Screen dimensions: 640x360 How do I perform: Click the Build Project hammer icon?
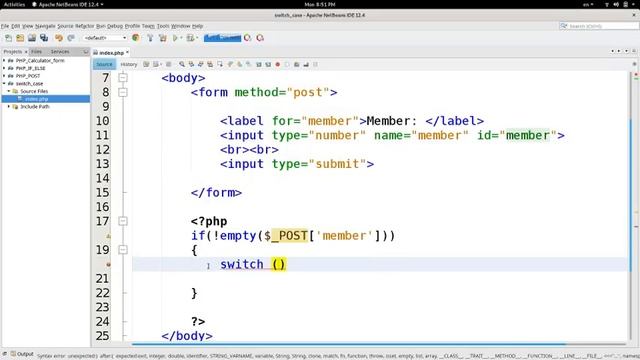(150, 38)
